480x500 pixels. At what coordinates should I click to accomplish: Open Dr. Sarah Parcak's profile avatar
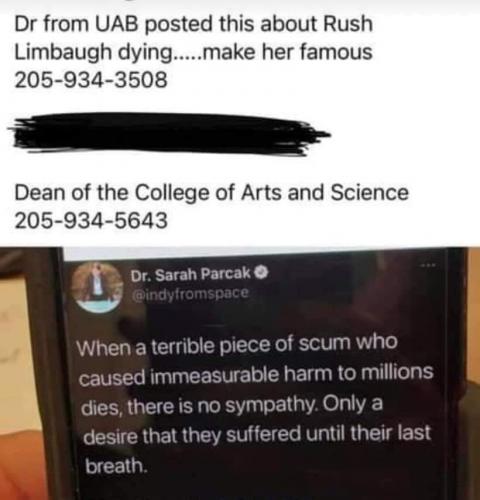pos(98,286)
